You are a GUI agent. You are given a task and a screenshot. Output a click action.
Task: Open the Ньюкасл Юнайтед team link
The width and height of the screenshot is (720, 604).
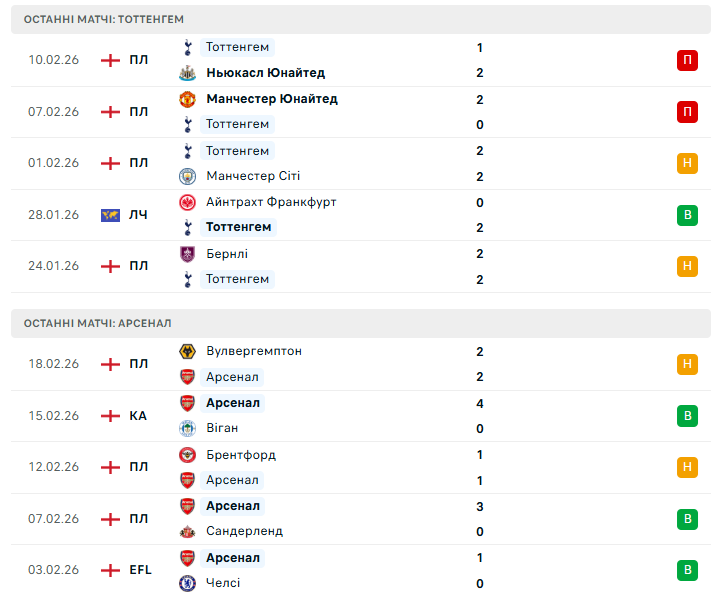265,73
